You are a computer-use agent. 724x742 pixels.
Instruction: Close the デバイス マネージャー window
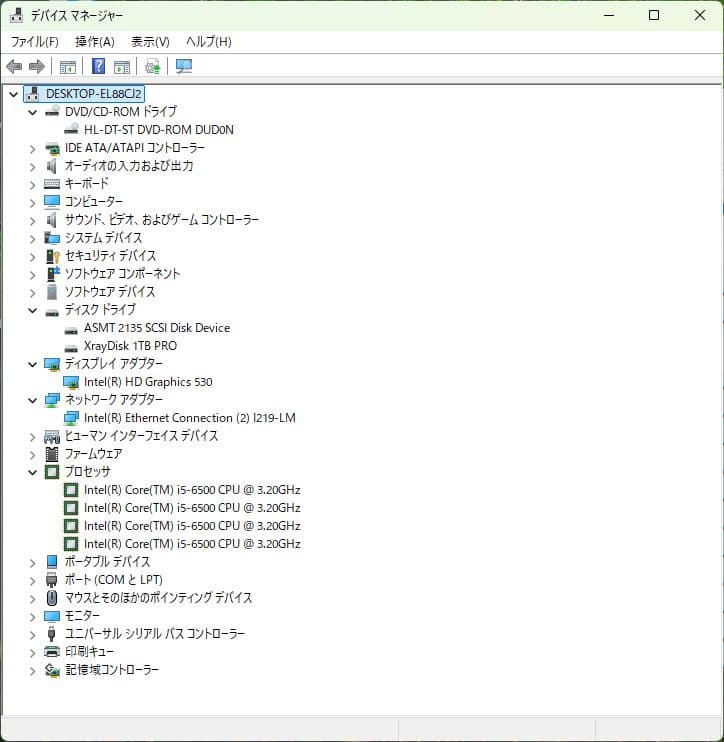point(700,15)
